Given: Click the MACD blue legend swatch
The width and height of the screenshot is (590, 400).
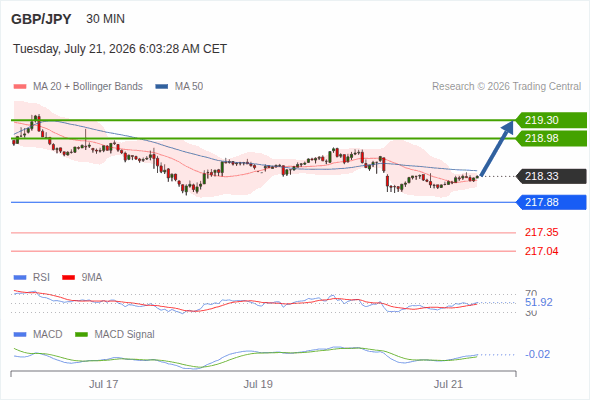Looking at the screenshot, I should pyautogui.click(x=20, y=335).
